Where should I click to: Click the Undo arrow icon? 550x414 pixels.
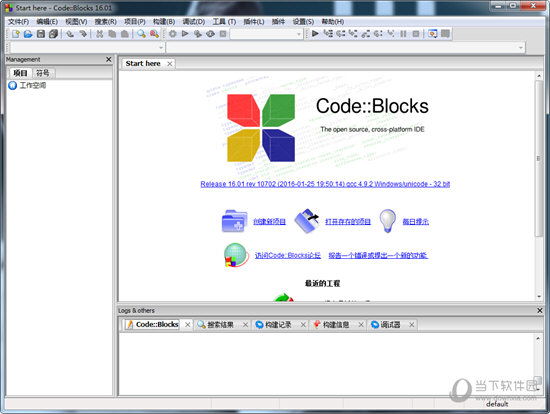[x=70, y=34]
